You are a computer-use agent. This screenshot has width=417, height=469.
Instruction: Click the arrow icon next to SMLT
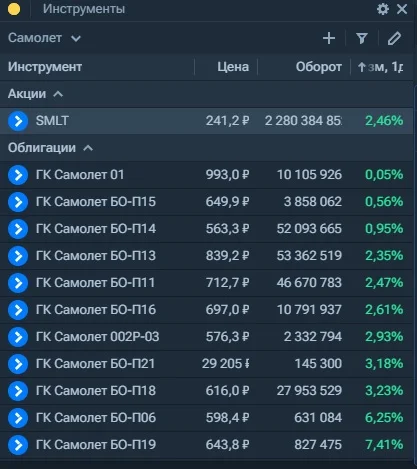tap(18, 121)
